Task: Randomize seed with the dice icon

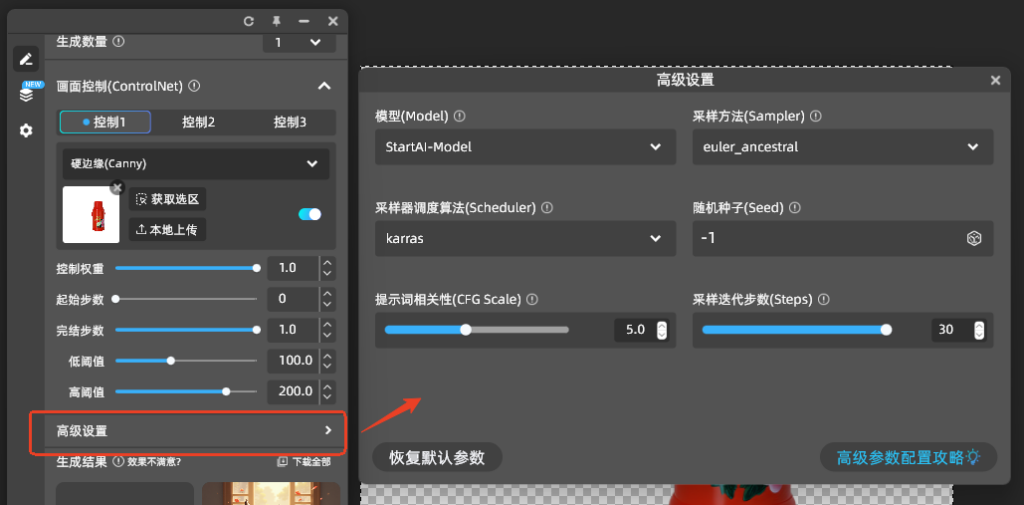Action: [x=974, y=238]
